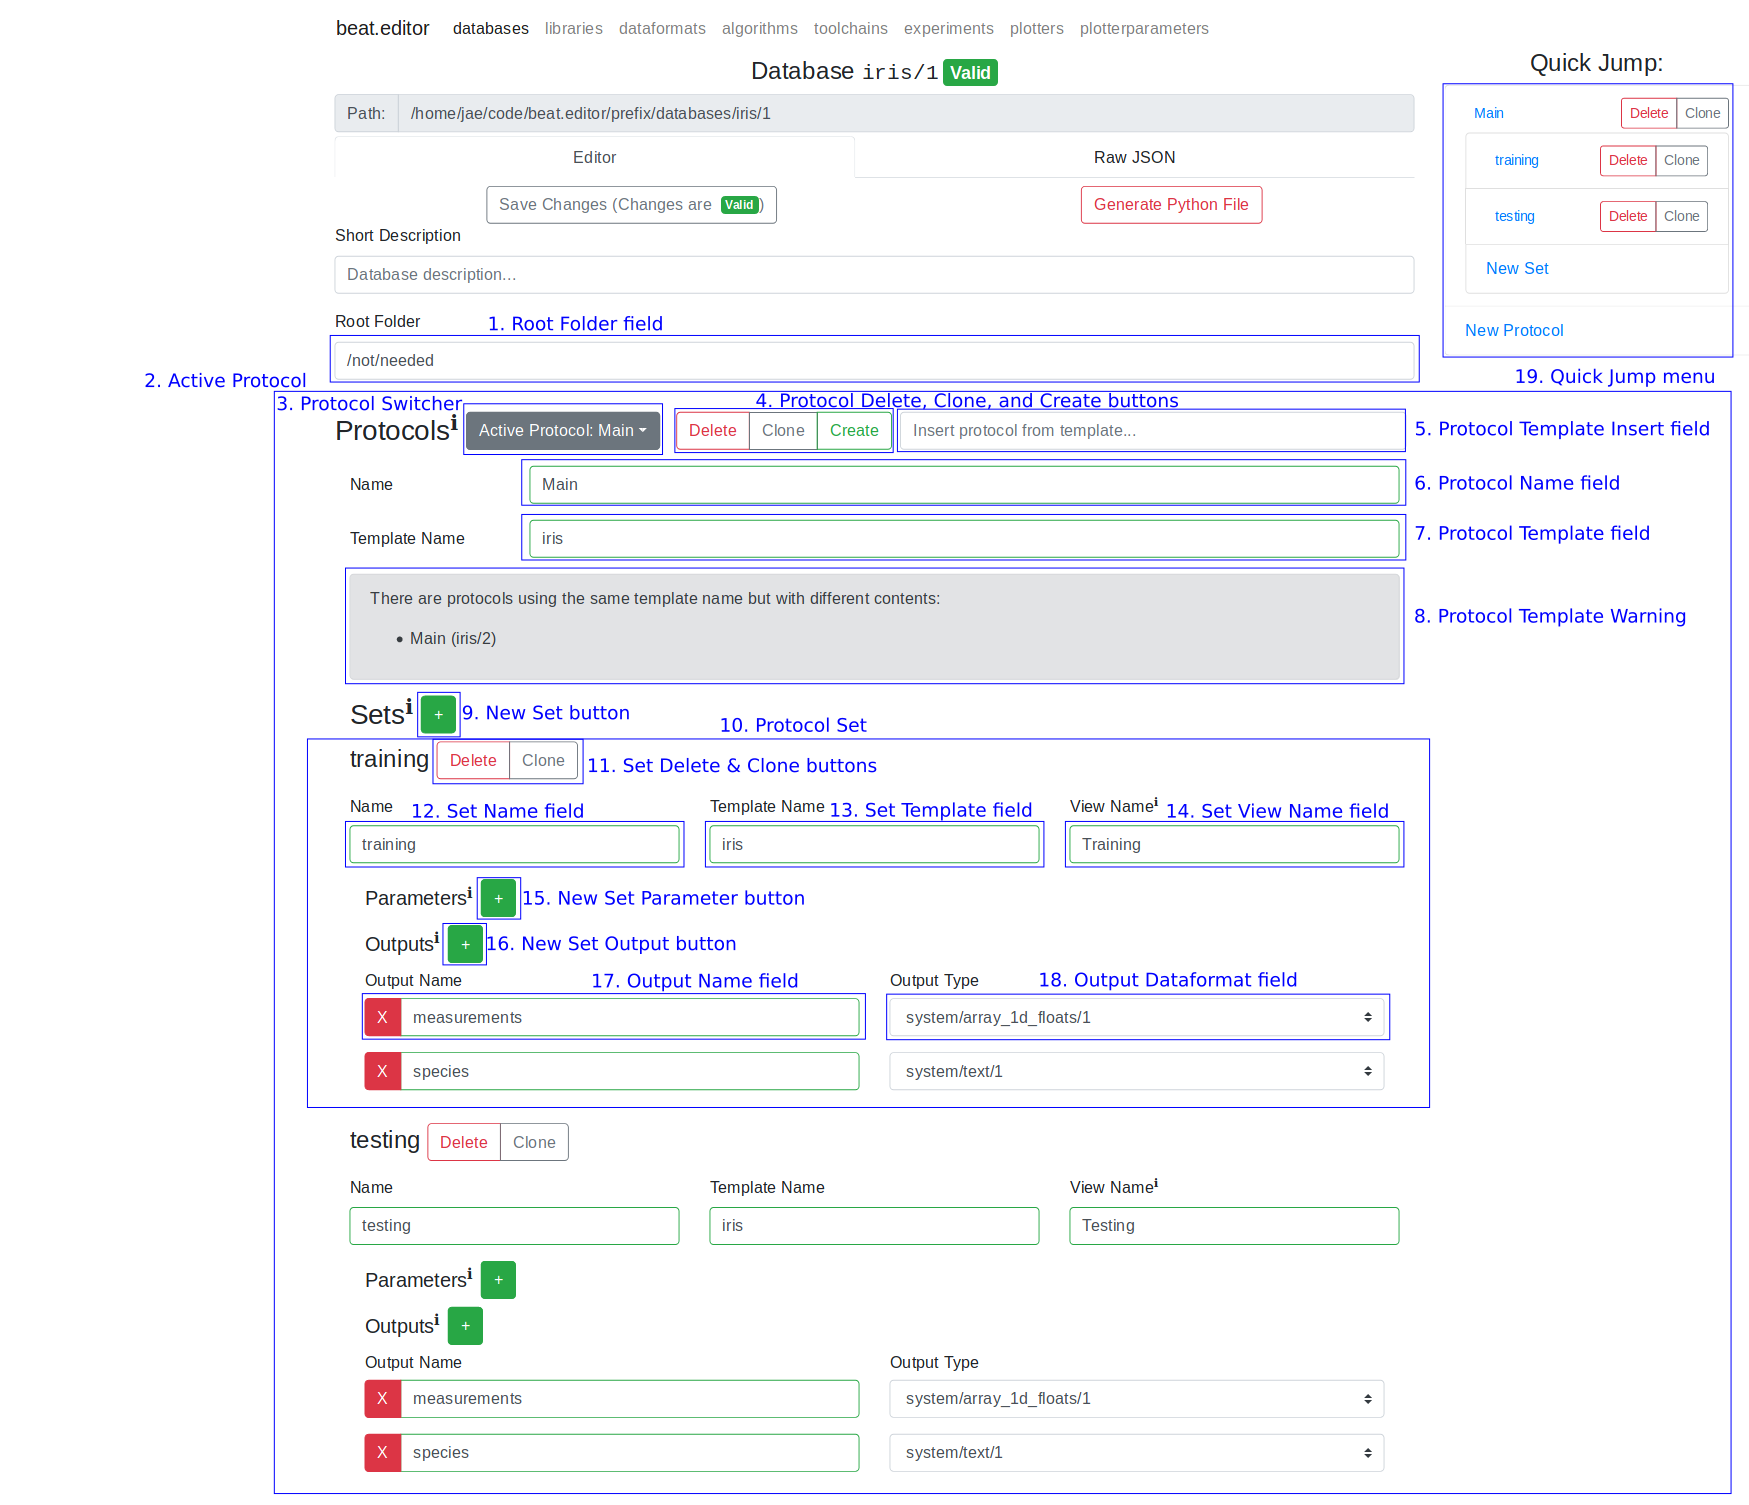Click New Protocol in Quick Jump

[x=1514, y=330]
